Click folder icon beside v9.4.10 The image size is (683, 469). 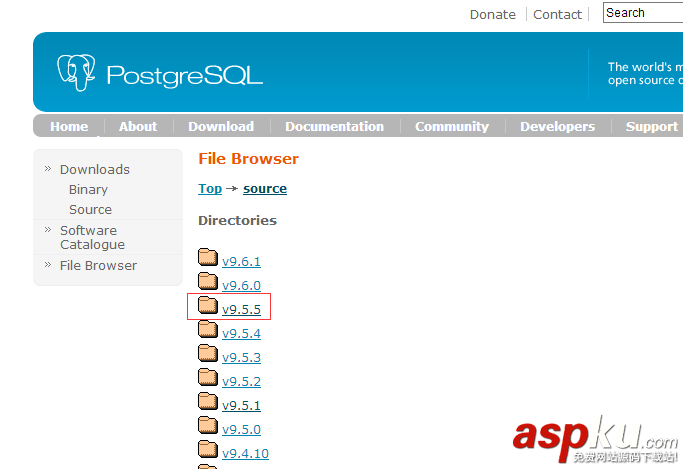pos(208,449)
